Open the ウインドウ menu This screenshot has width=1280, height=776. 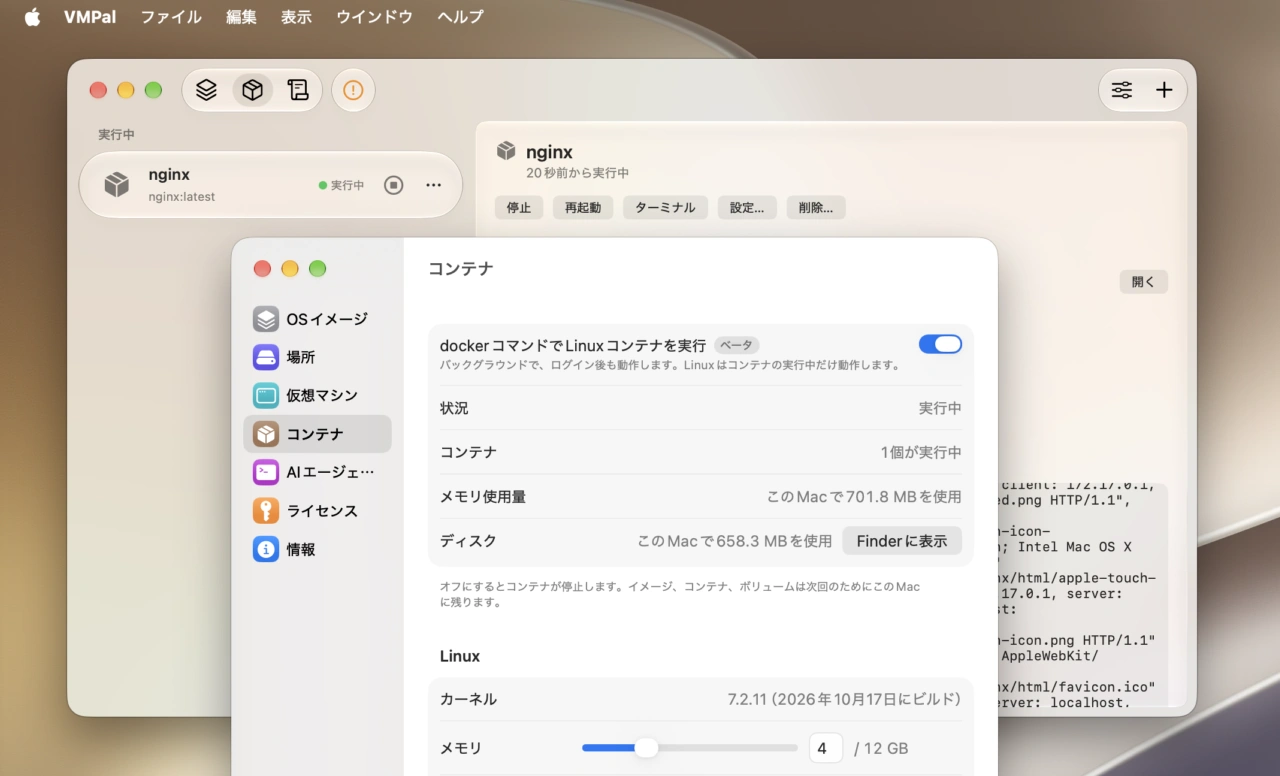(374, 17)
